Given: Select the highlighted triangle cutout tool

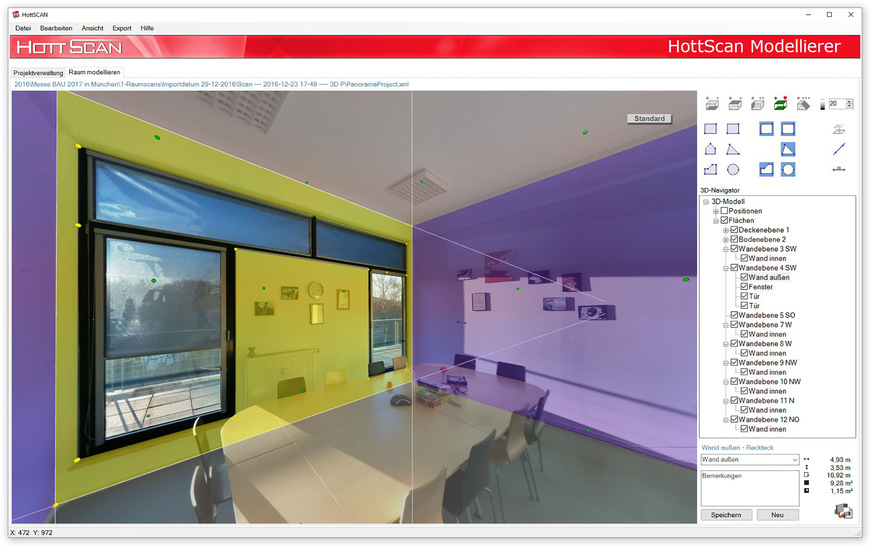Looking at the screenshot, I should pos(788,149).
